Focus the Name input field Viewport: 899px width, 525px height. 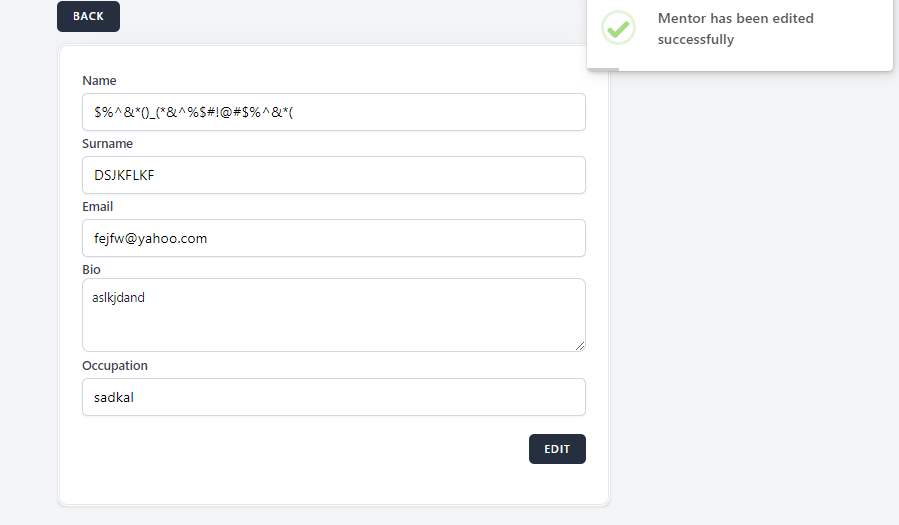pos(333,112)
